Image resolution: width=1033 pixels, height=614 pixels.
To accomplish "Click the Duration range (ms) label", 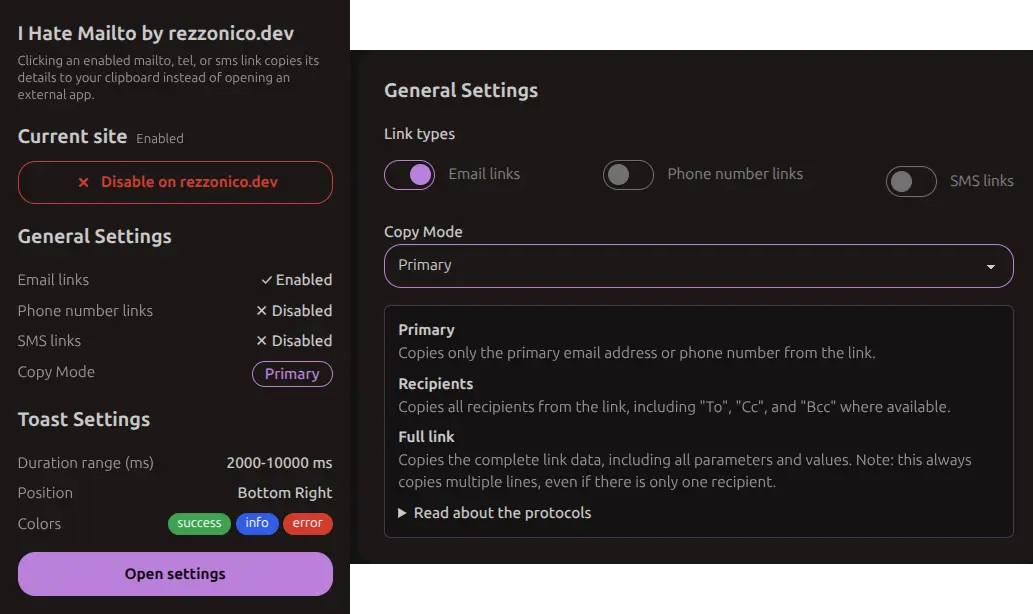I will click(86, 463).
